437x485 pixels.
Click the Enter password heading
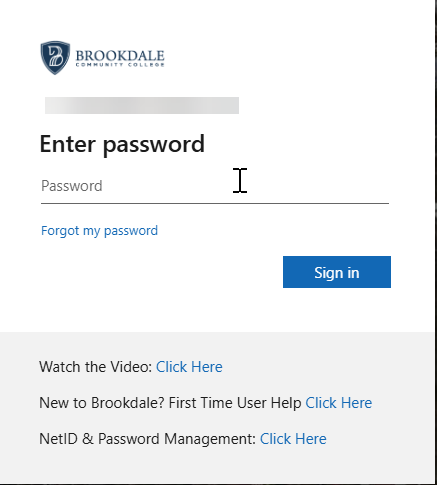pyautogui.click(x=122, y=144)
